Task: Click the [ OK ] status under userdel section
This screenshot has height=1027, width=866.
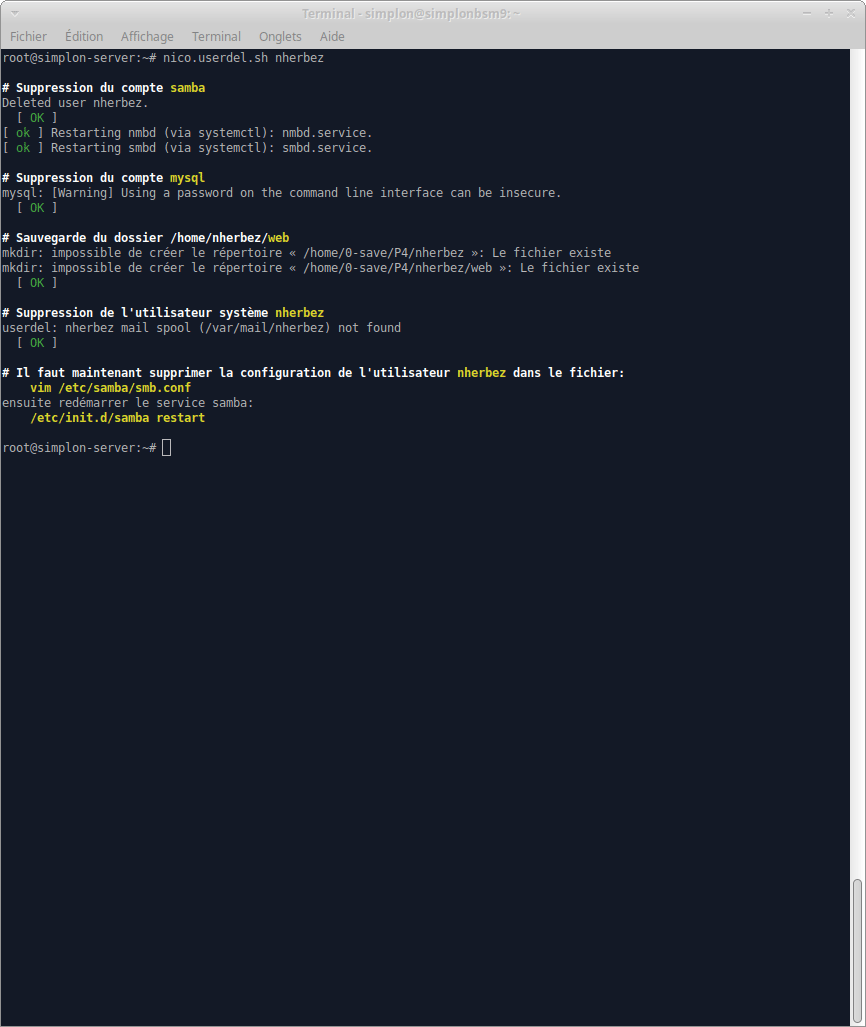Action: coord(37,343)
